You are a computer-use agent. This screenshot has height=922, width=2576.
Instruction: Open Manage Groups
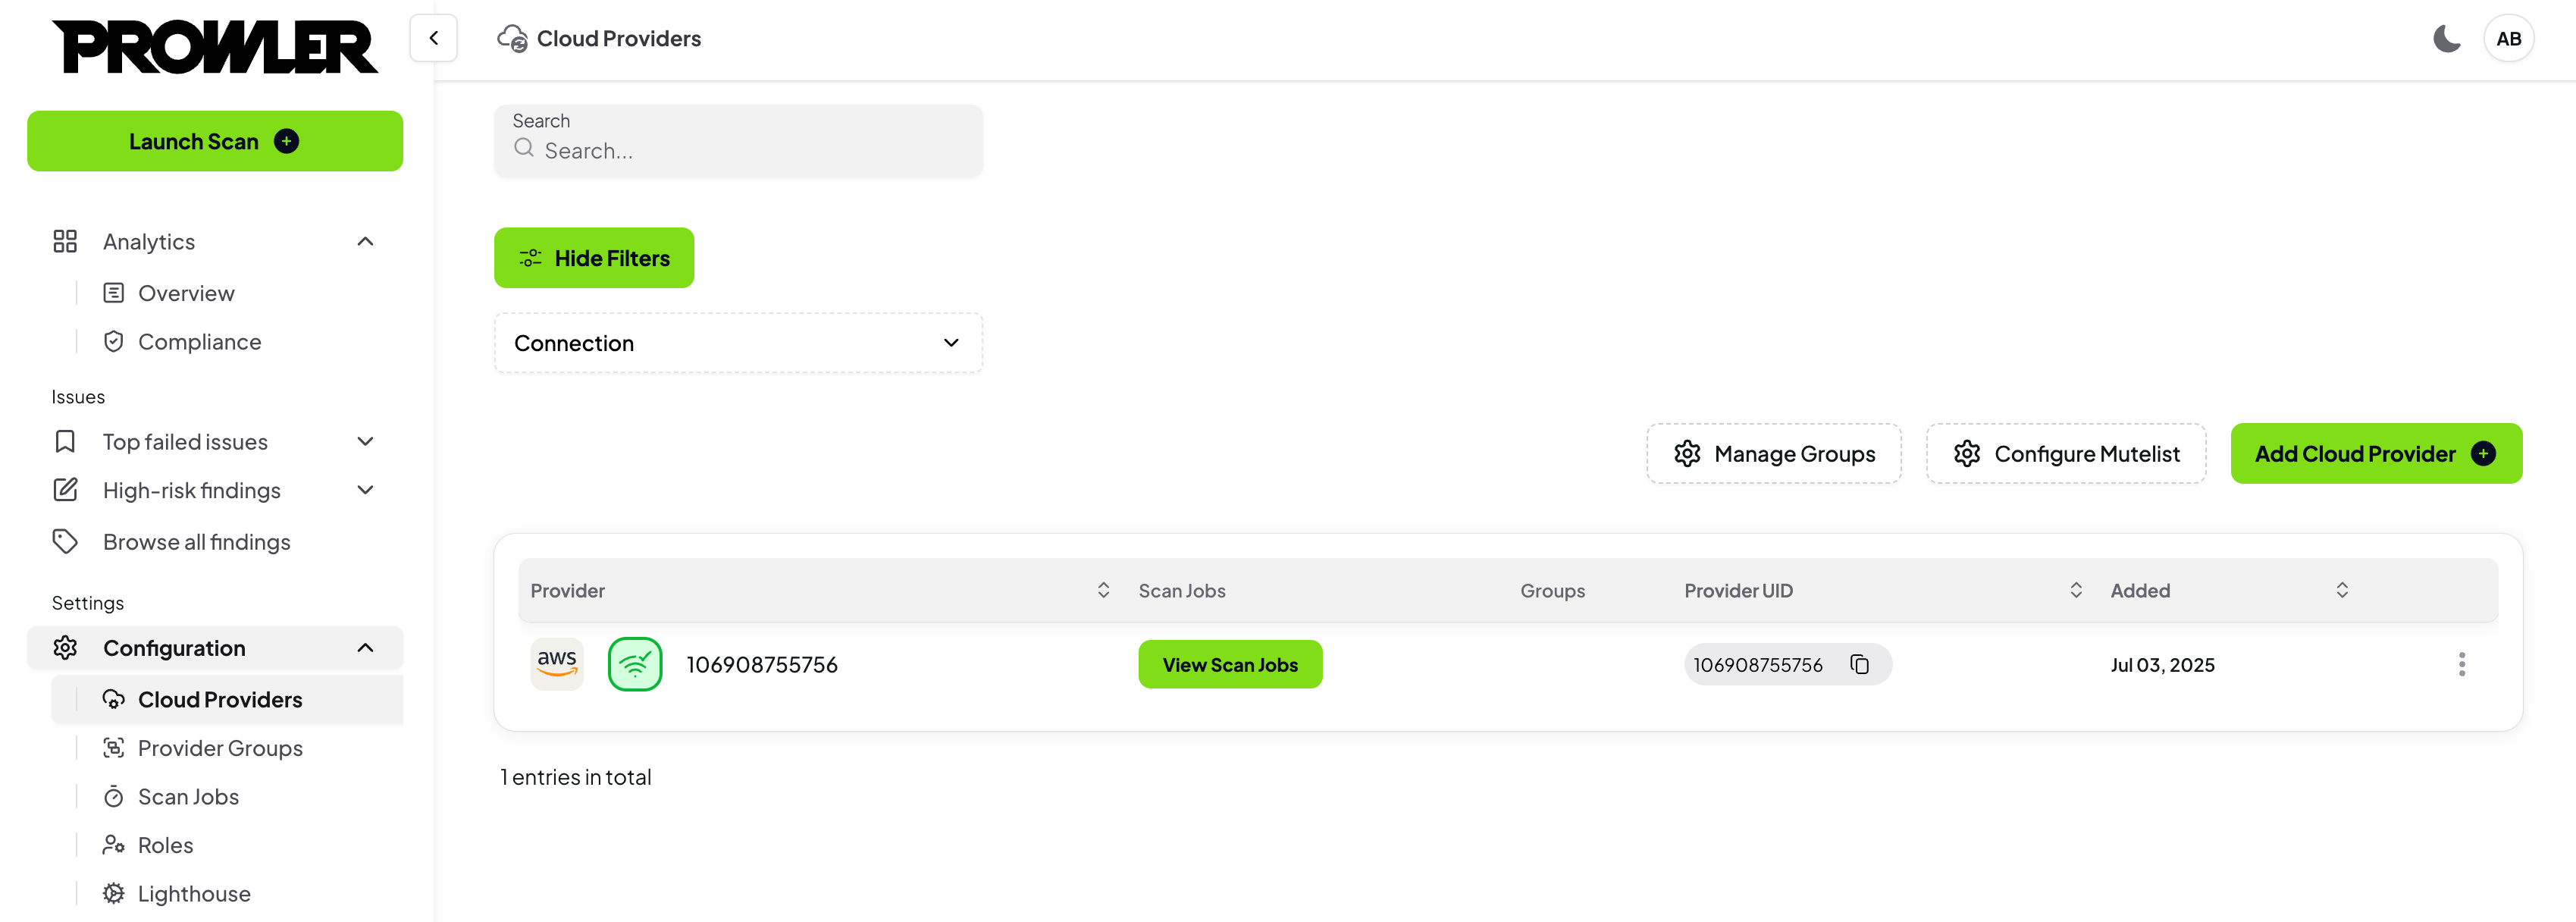click(x=1774, y=453)
